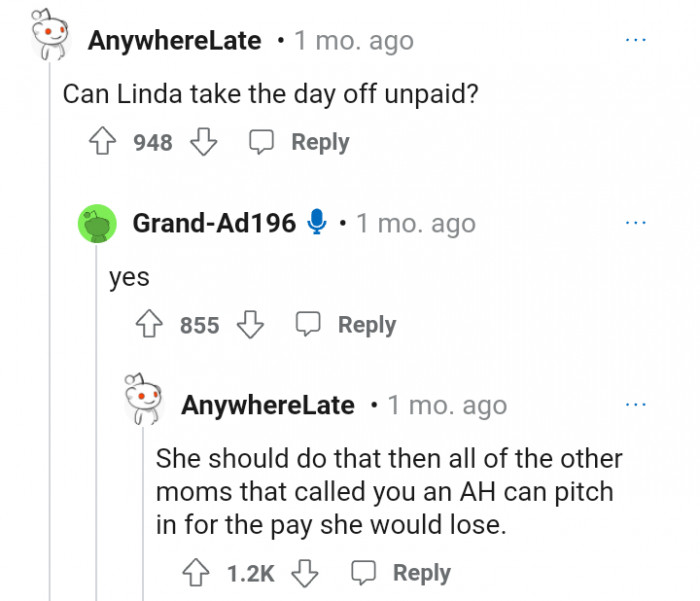Open Grand-Ad196's user profile
Screen dimensions: 700x601
(x=214, y=223)
